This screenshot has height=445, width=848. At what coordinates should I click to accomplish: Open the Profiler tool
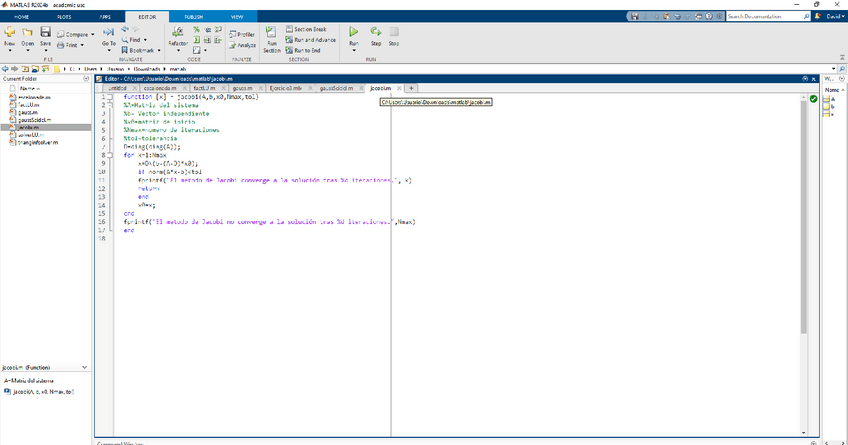(244, 34)
